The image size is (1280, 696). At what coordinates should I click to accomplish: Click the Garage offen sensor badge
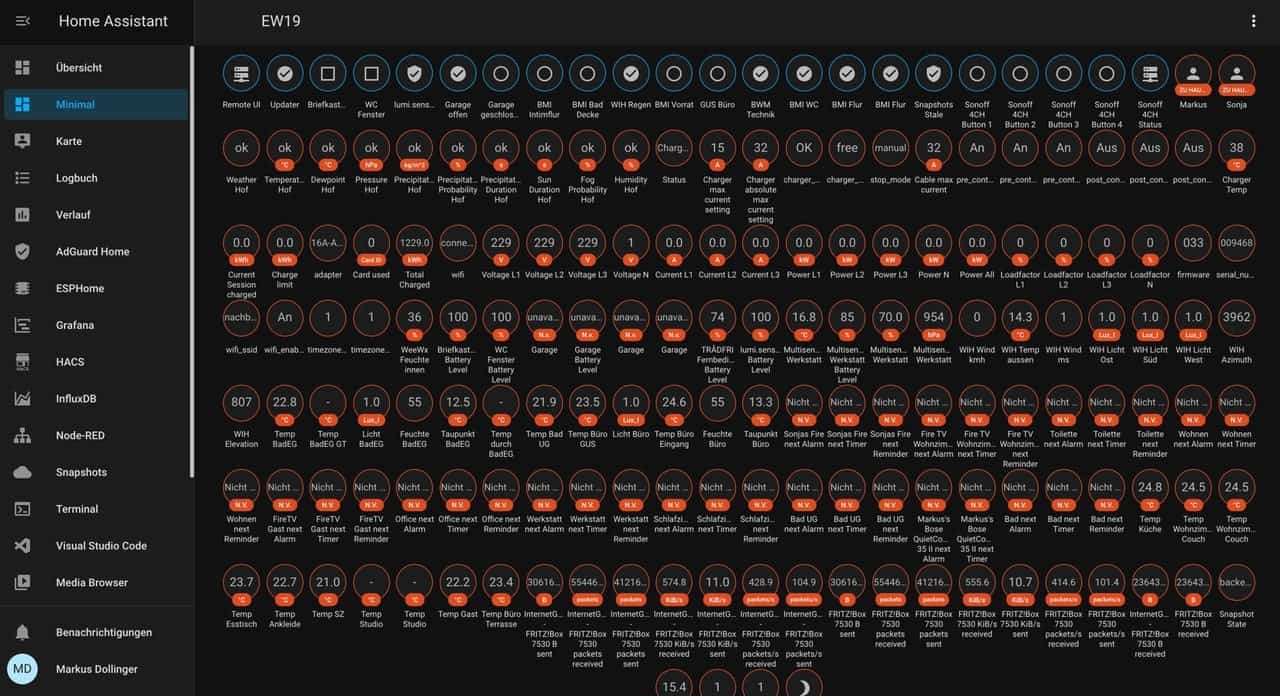pos(458,74)
